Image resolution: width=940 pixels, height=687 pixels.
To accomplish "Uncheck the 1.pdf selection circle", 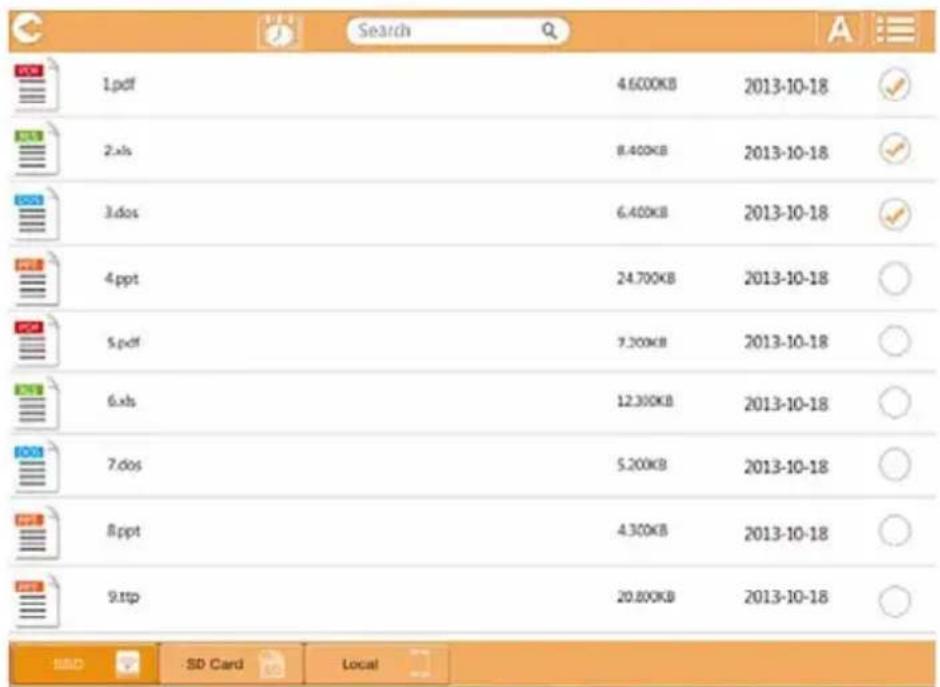I will [x=894, y=85].
